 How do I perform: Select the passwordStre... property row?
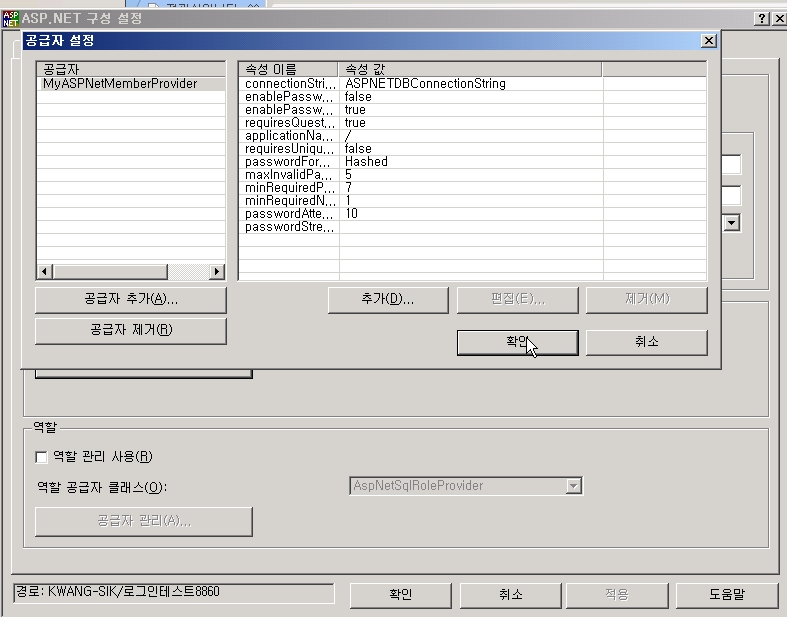click(x=472, y=227)
